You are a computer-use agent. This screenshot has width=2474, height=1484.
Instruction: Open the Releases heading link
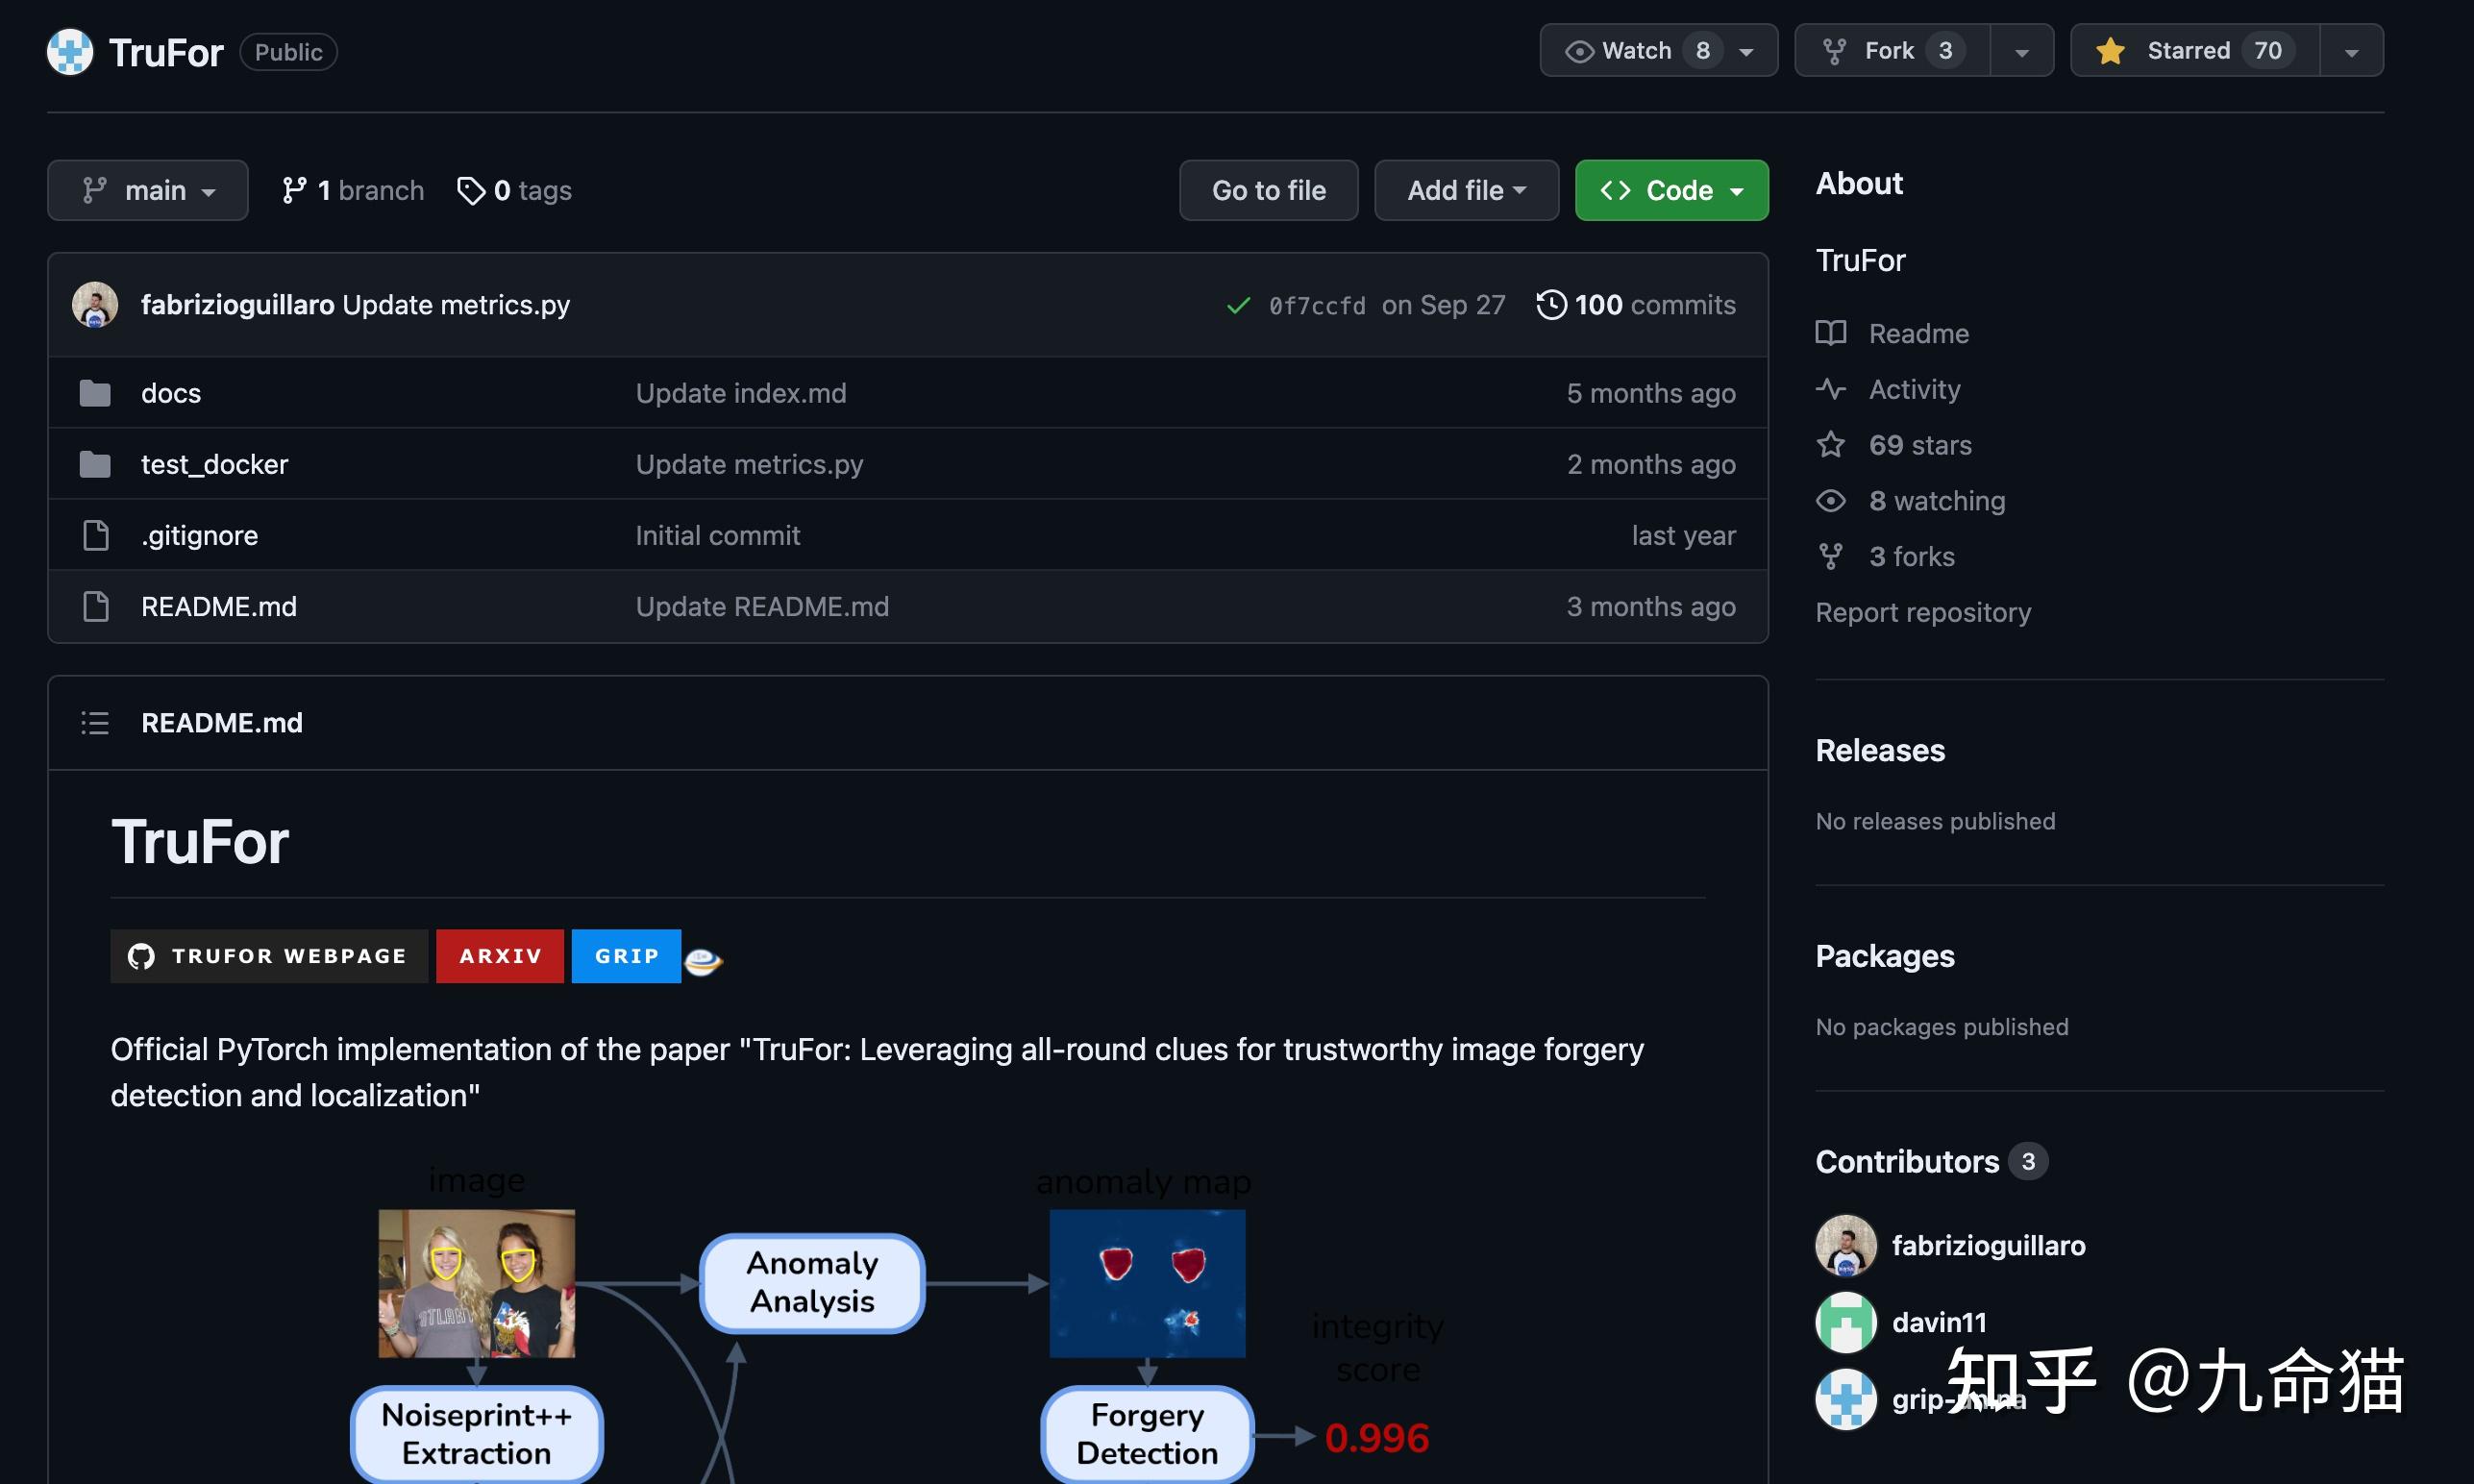[x=1880, y=750]
